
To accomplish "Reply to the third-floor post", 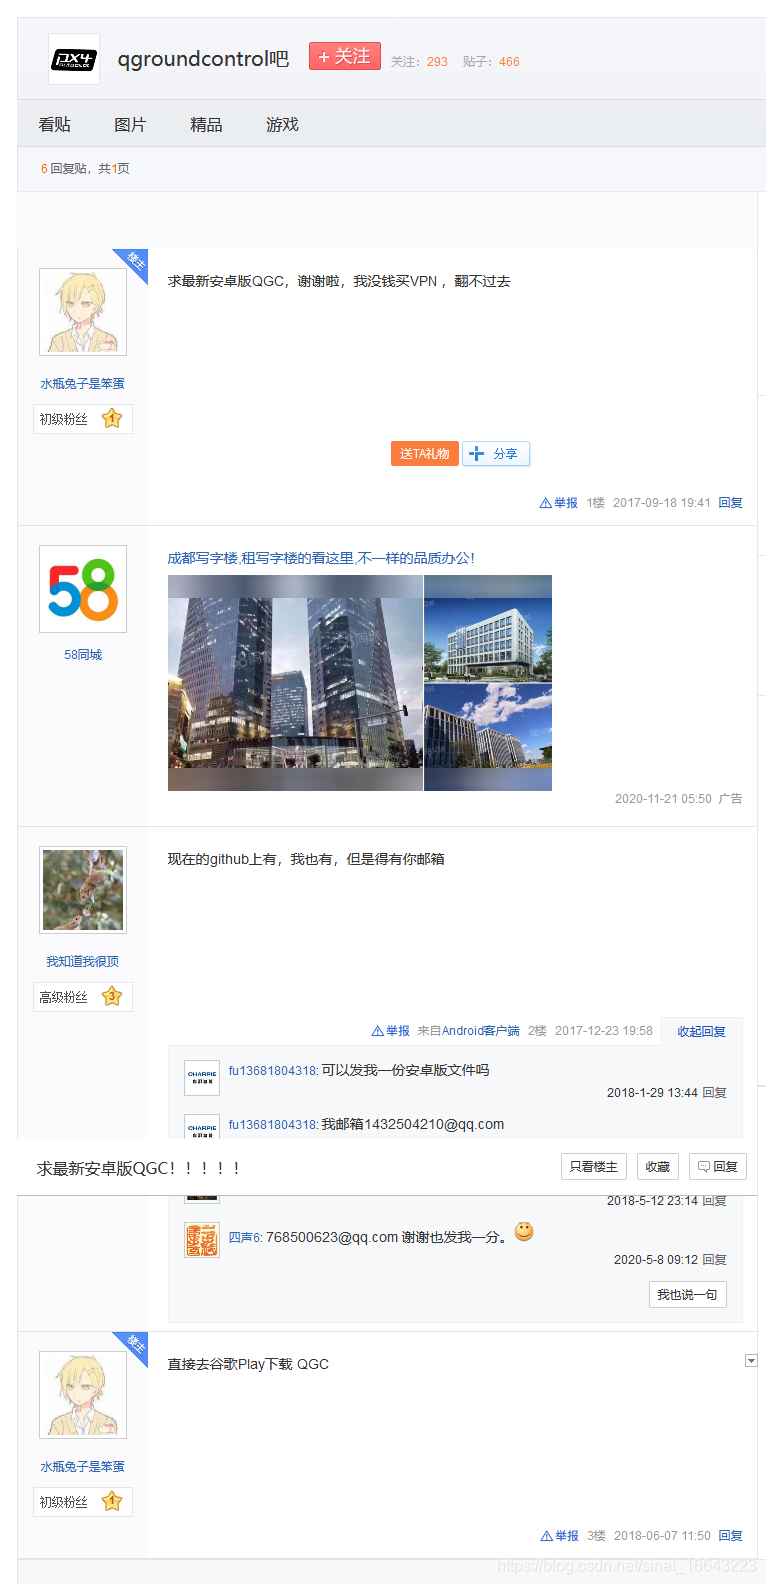I will [x=731, y=1536].
